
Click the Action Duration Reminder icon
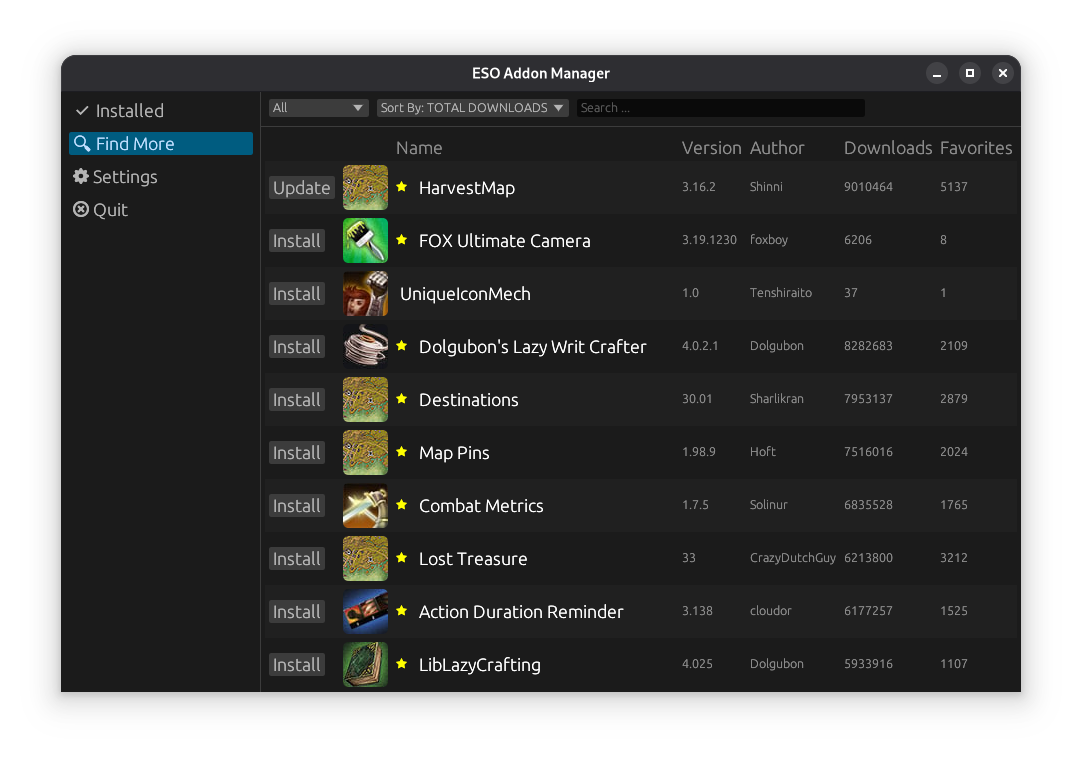(x=365, y=611)
